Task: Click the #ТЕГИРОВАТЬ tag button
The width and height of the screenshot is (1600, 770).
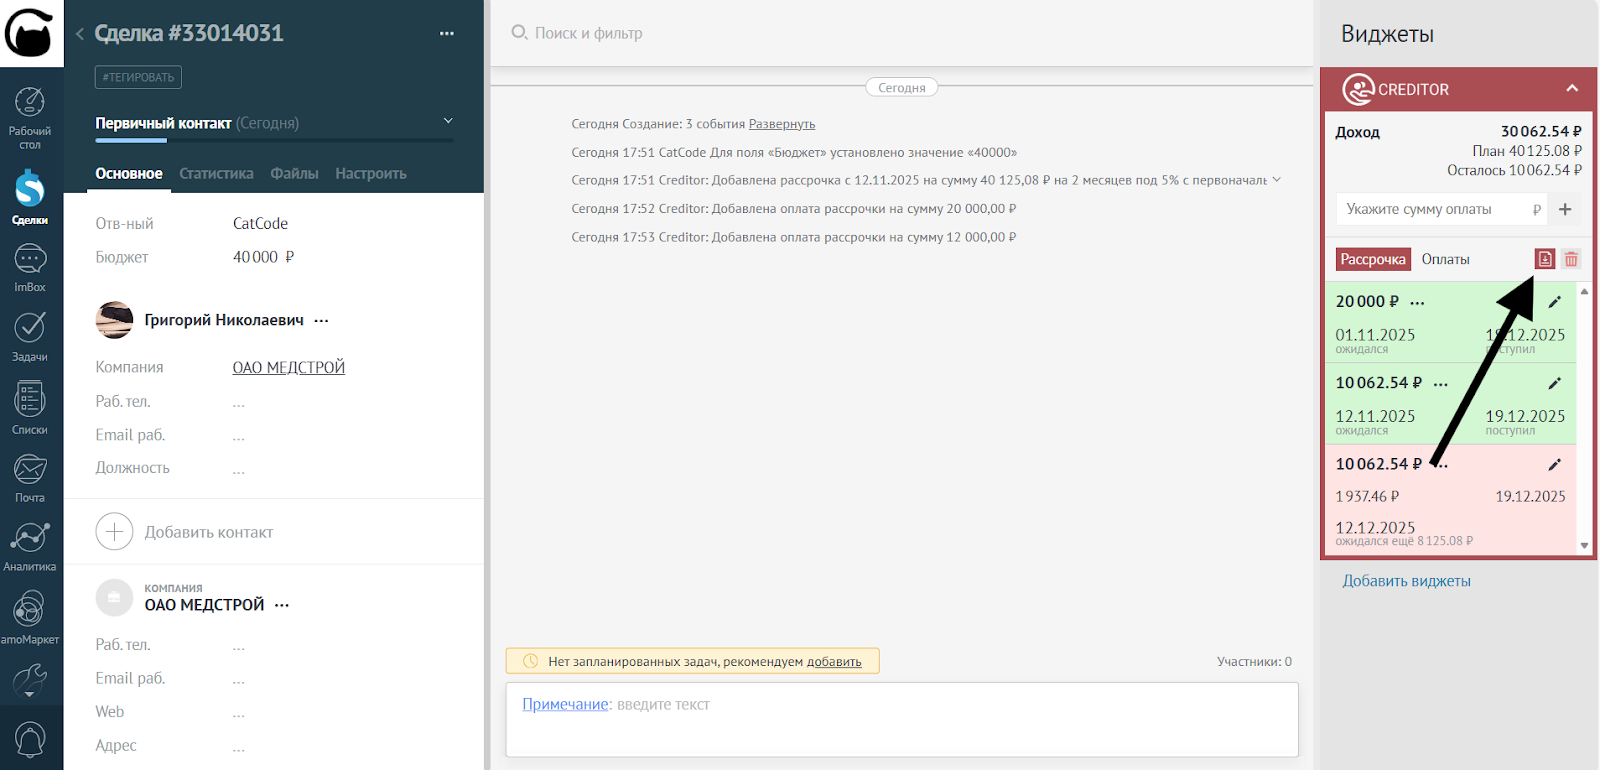Action: (x=138, y=77)
